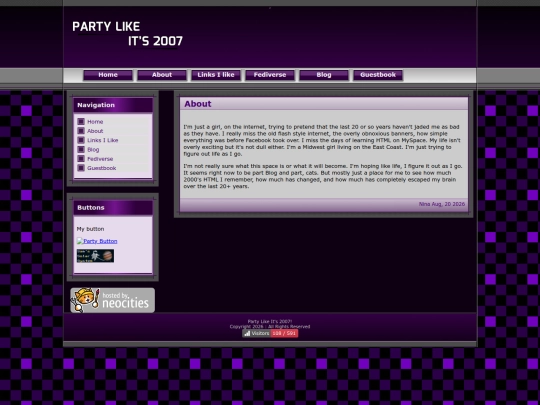Click the footer text Party Like It's 2007!
The image size is (540, 405).
[270, 321]
